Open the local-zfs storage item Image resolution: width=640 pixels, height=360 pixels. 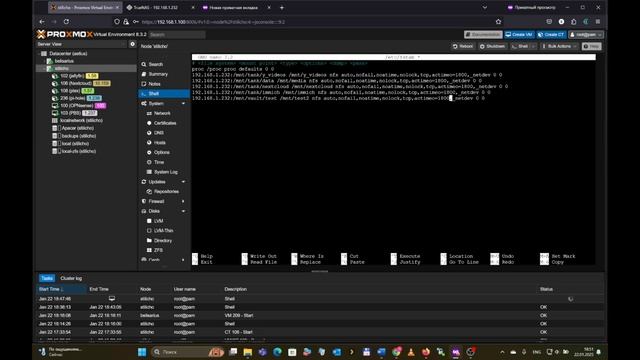point(79,151)
